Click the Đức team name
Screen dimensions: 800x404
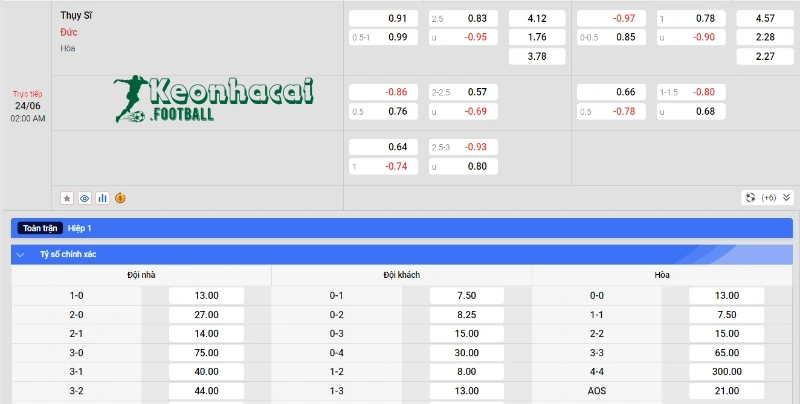(68, 32)
